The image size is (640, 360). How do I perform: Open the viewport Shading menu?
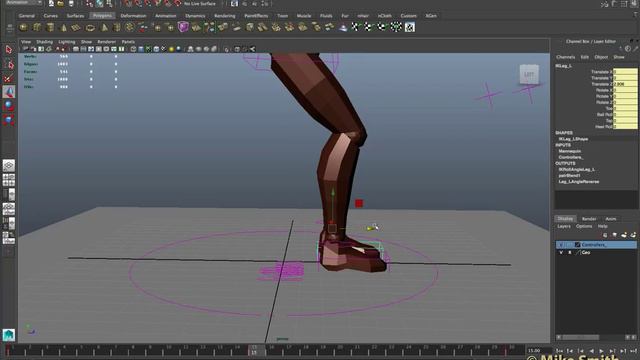coord(44,42)
